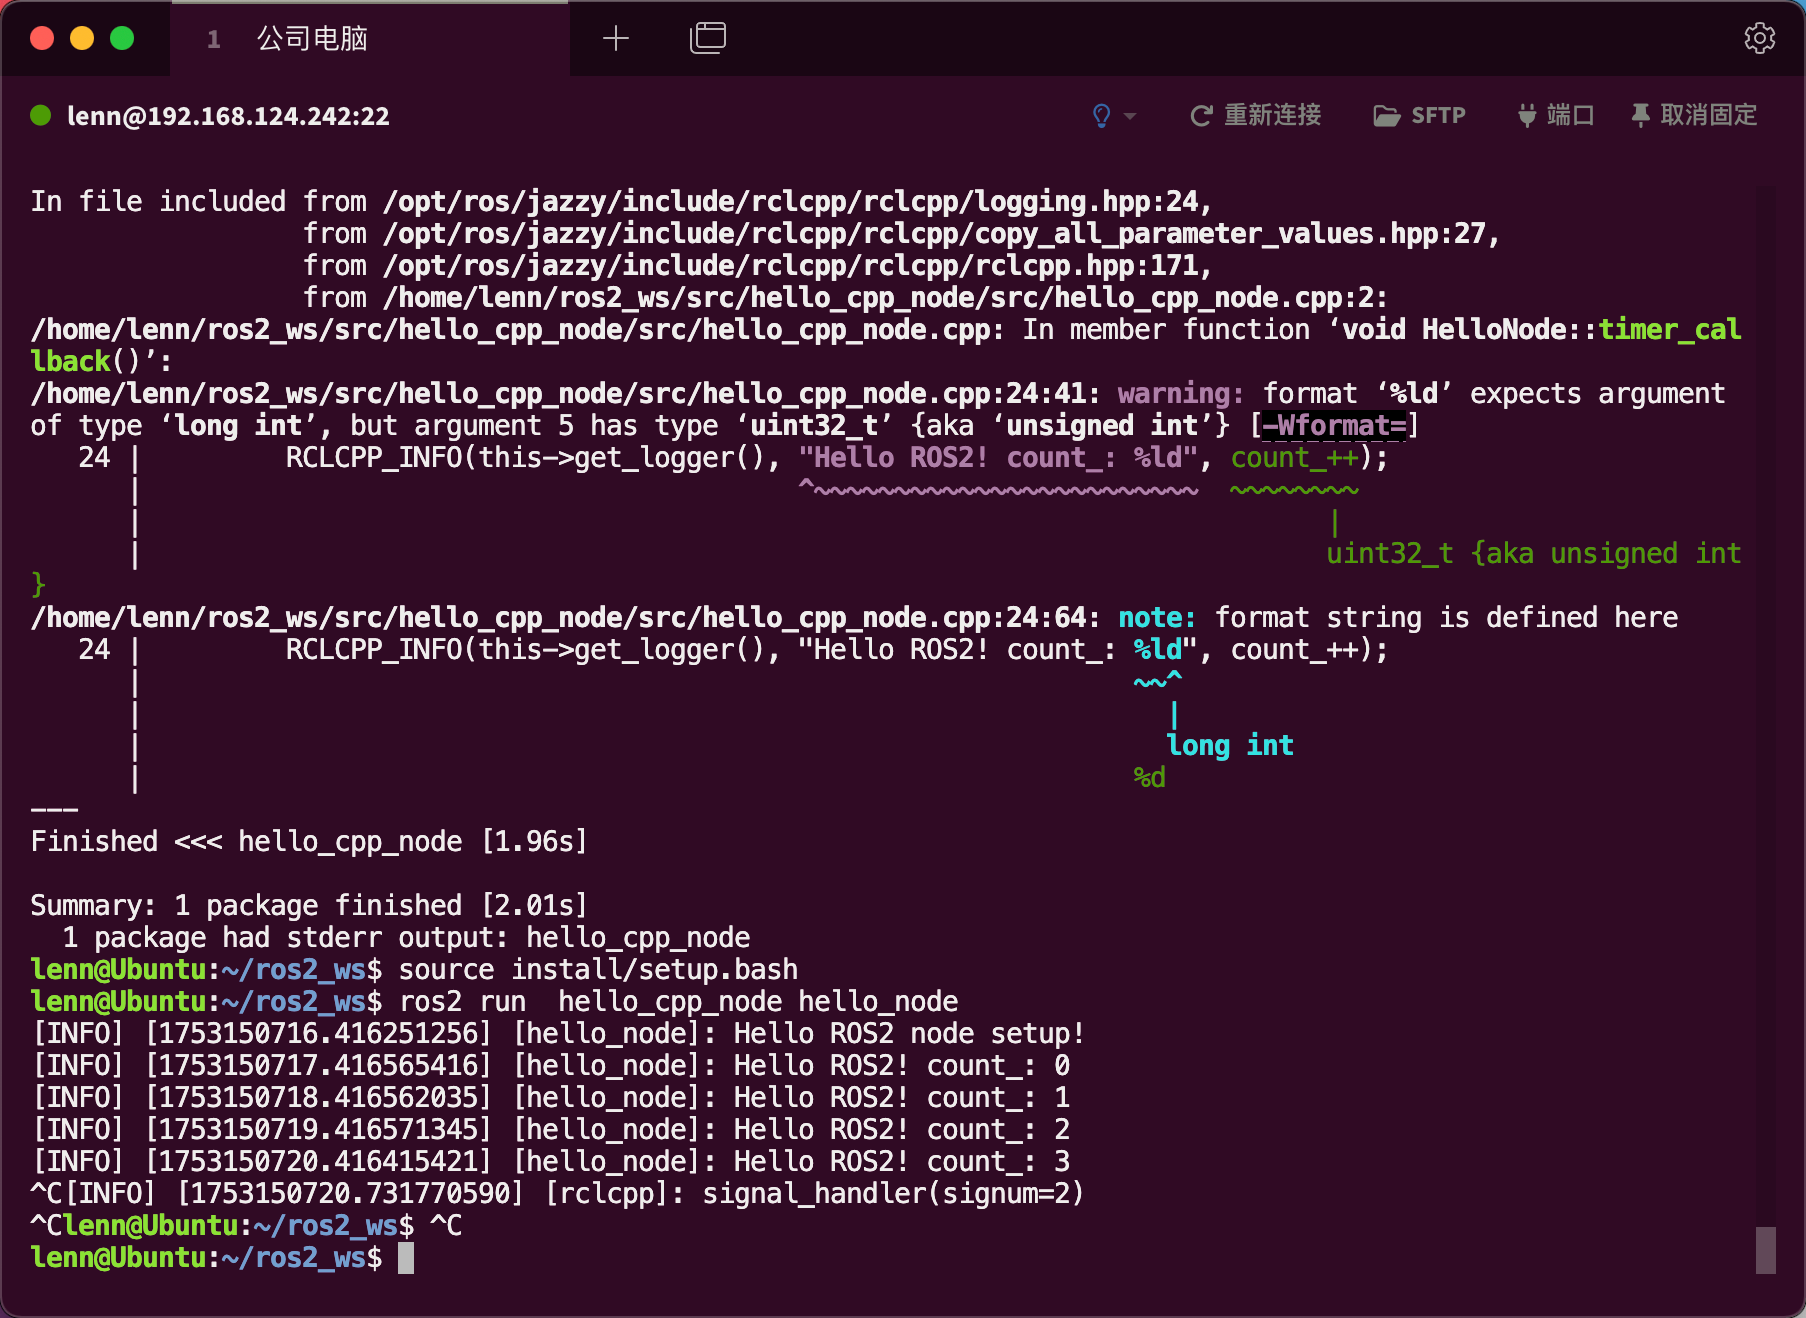Click 'Summary: 1 package finished' line
Image resolution: width=1806 pixels, height=1318 pixels.
click(309, 906)
